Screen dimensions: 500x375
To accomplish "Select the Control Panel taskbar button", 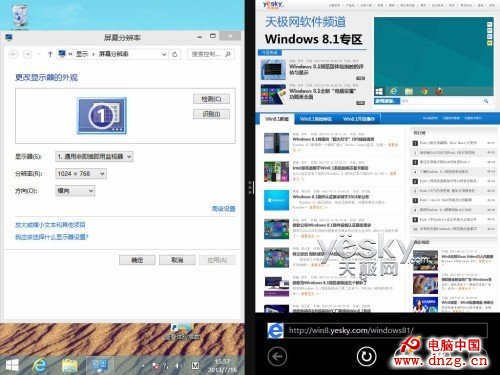I will coord(99,366).
